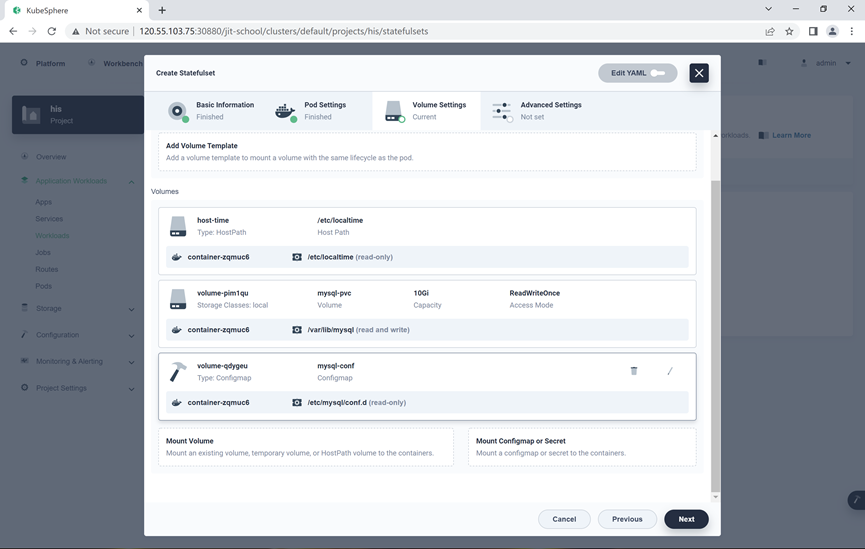Image resolution: width=865 pixels, height=549 pixels.
Task: Click the mount path icon for /etc/mysql/conf.d
Action: pos(297,403)
